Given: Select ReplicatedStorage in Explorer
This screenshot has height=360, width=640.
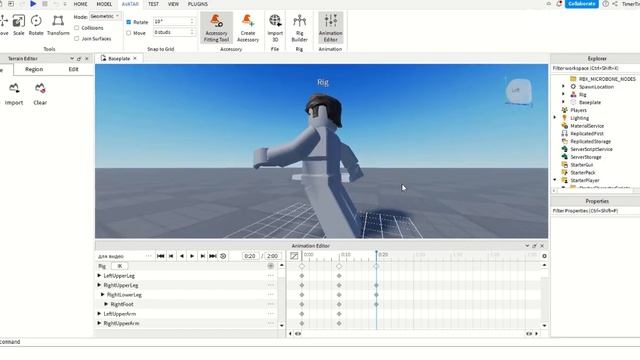Looking at the screenshot, I should click(x=590, y=141).
